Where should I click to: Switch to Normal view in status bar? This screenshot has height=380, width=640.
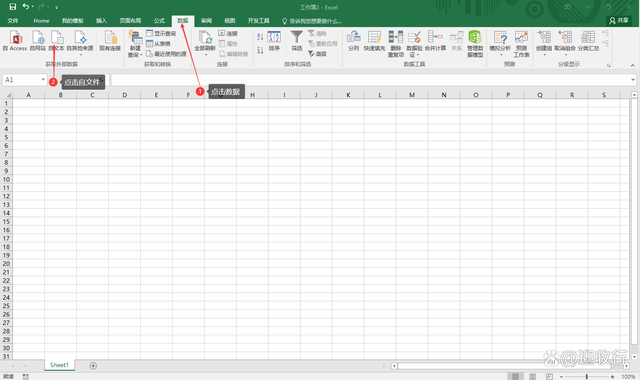516,376
